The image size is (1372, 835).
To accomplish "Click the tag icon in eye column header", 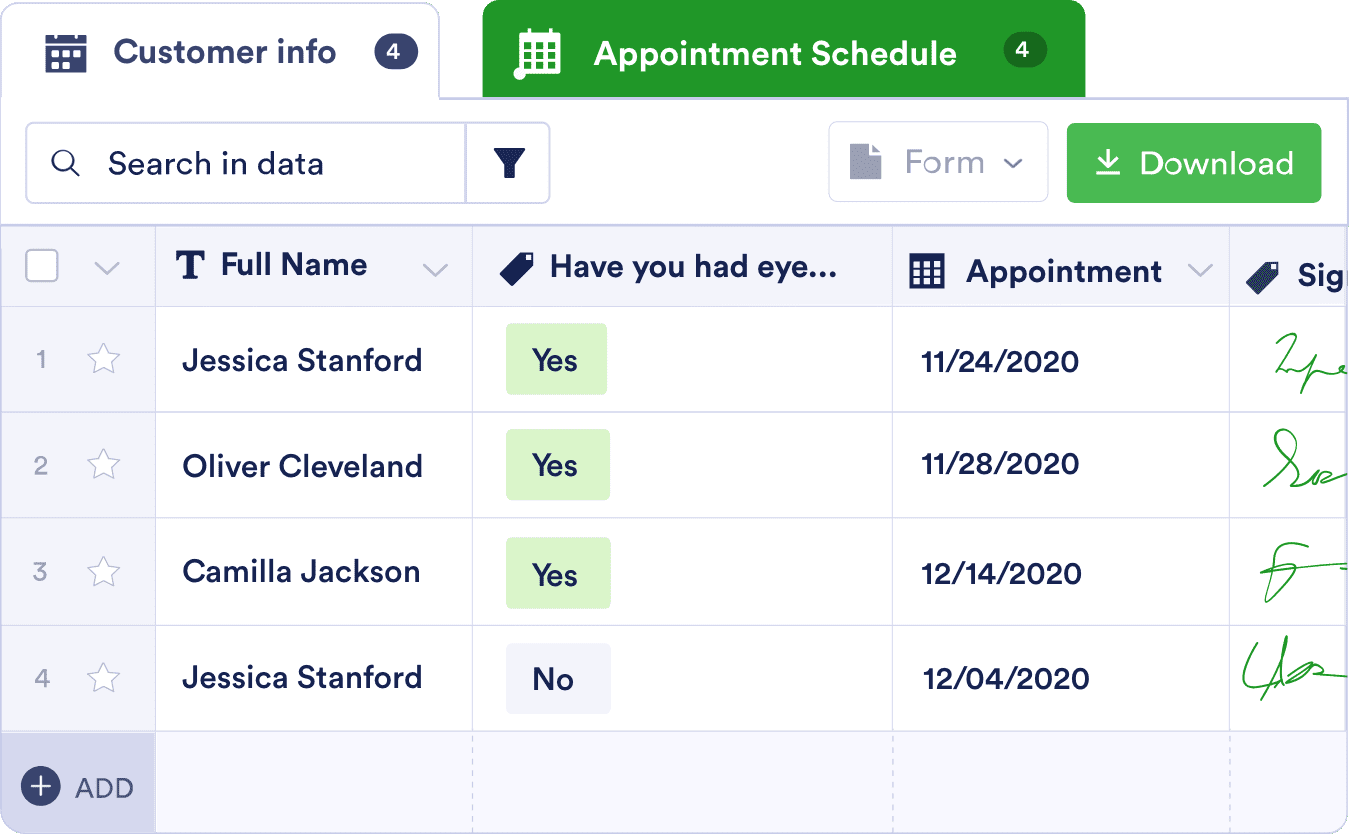I will pos(516,268).
